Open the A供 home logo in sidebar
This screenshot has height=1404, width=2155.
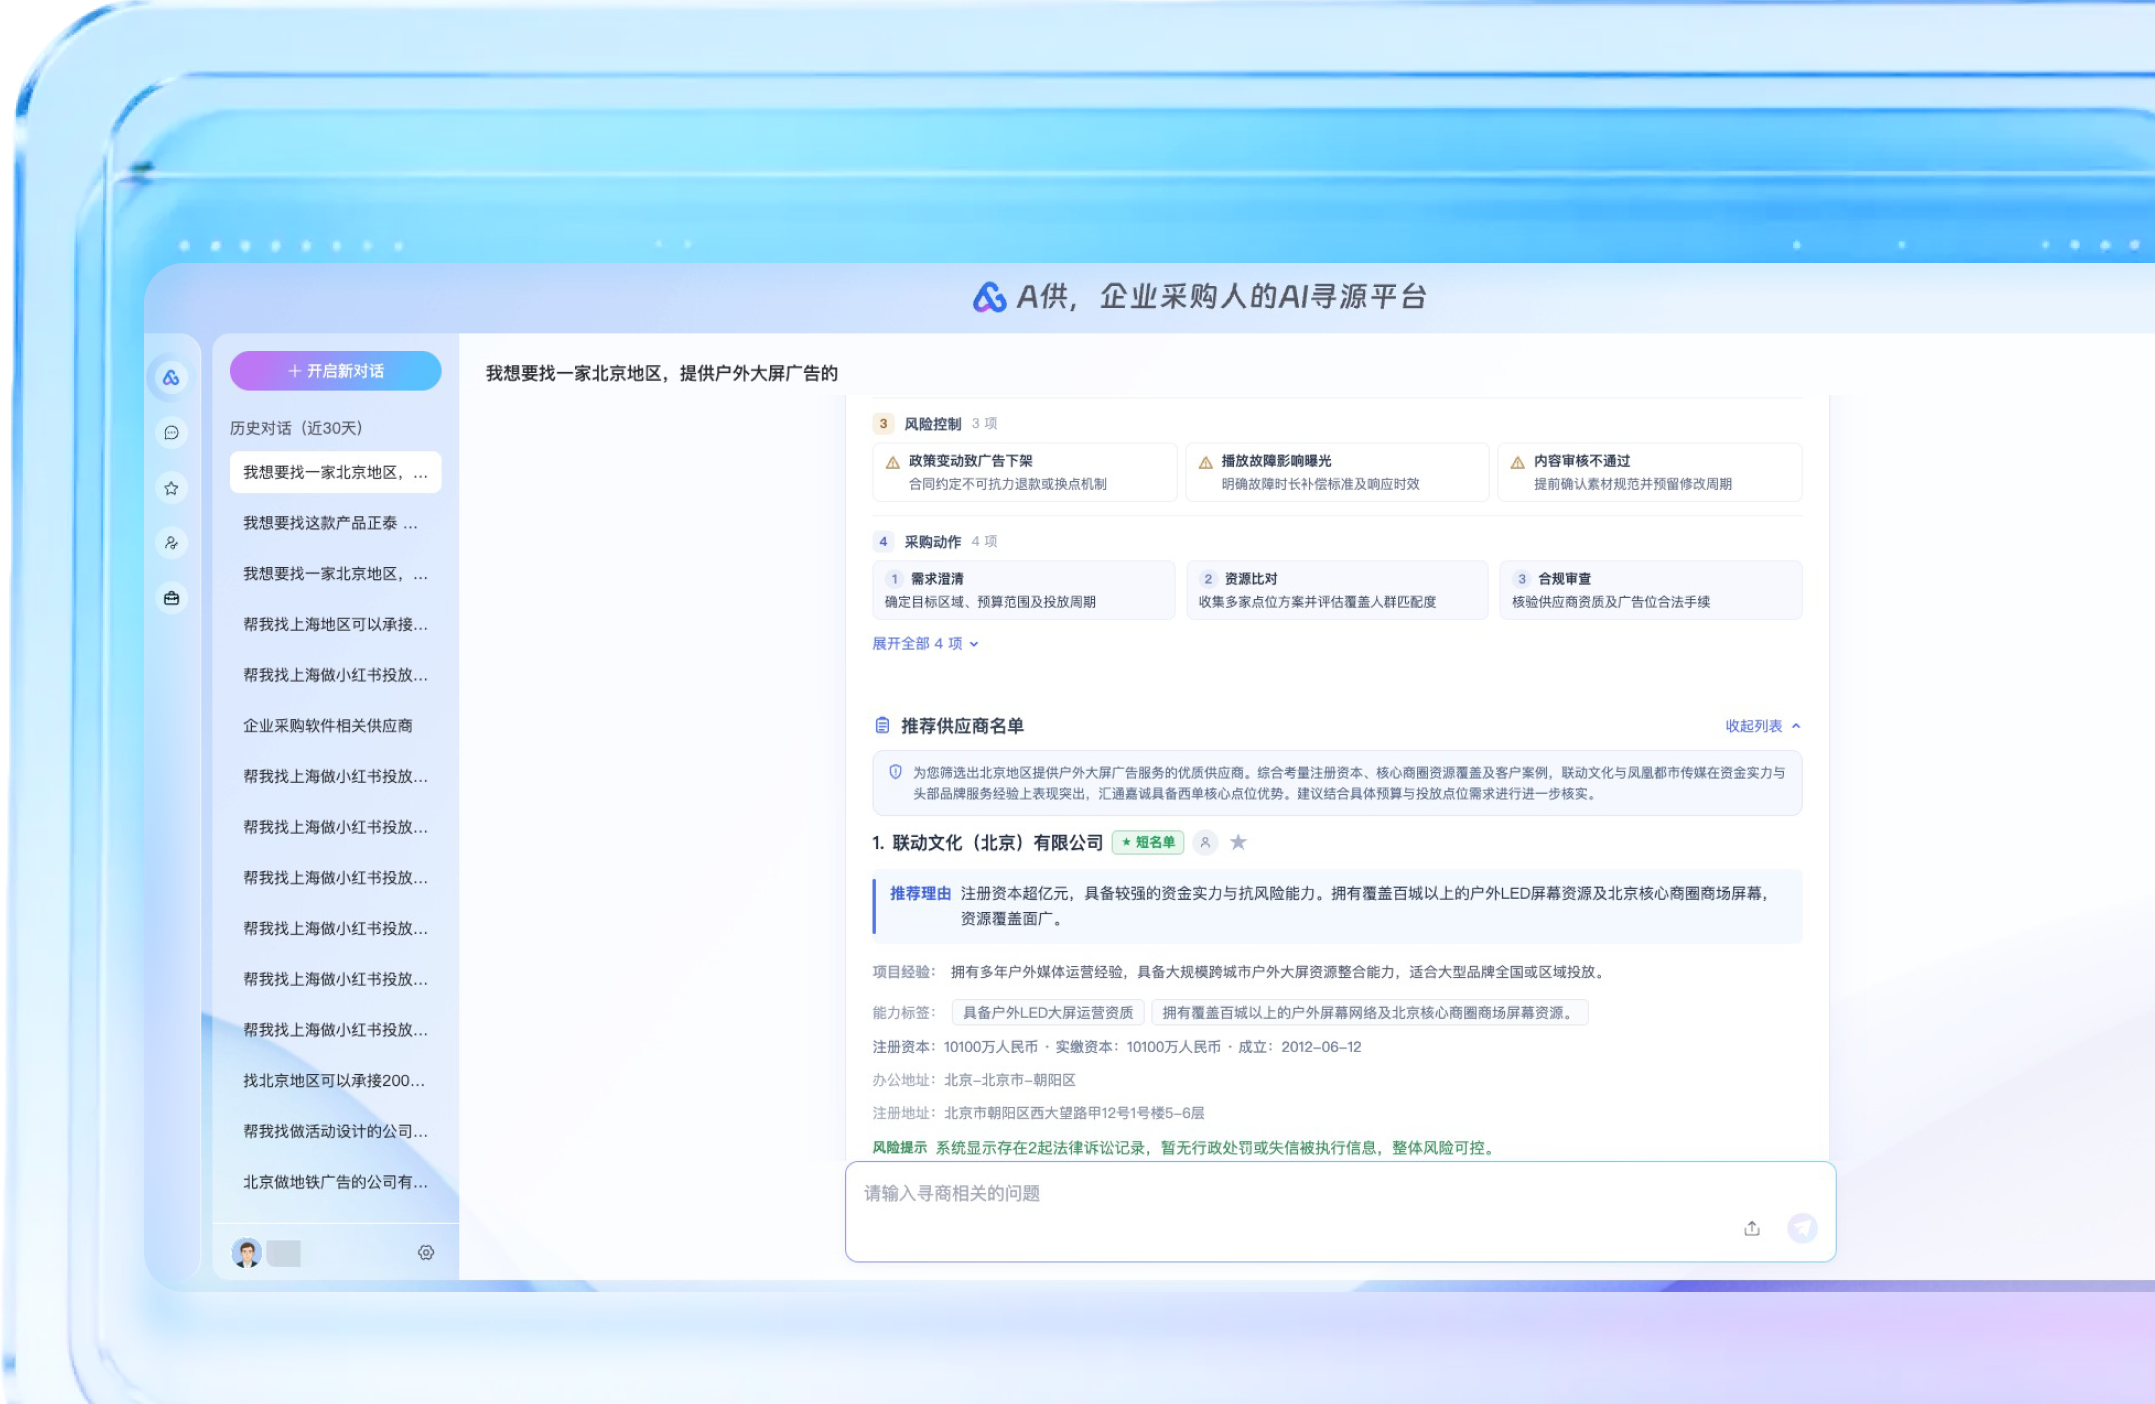click(x=171, y=378)
